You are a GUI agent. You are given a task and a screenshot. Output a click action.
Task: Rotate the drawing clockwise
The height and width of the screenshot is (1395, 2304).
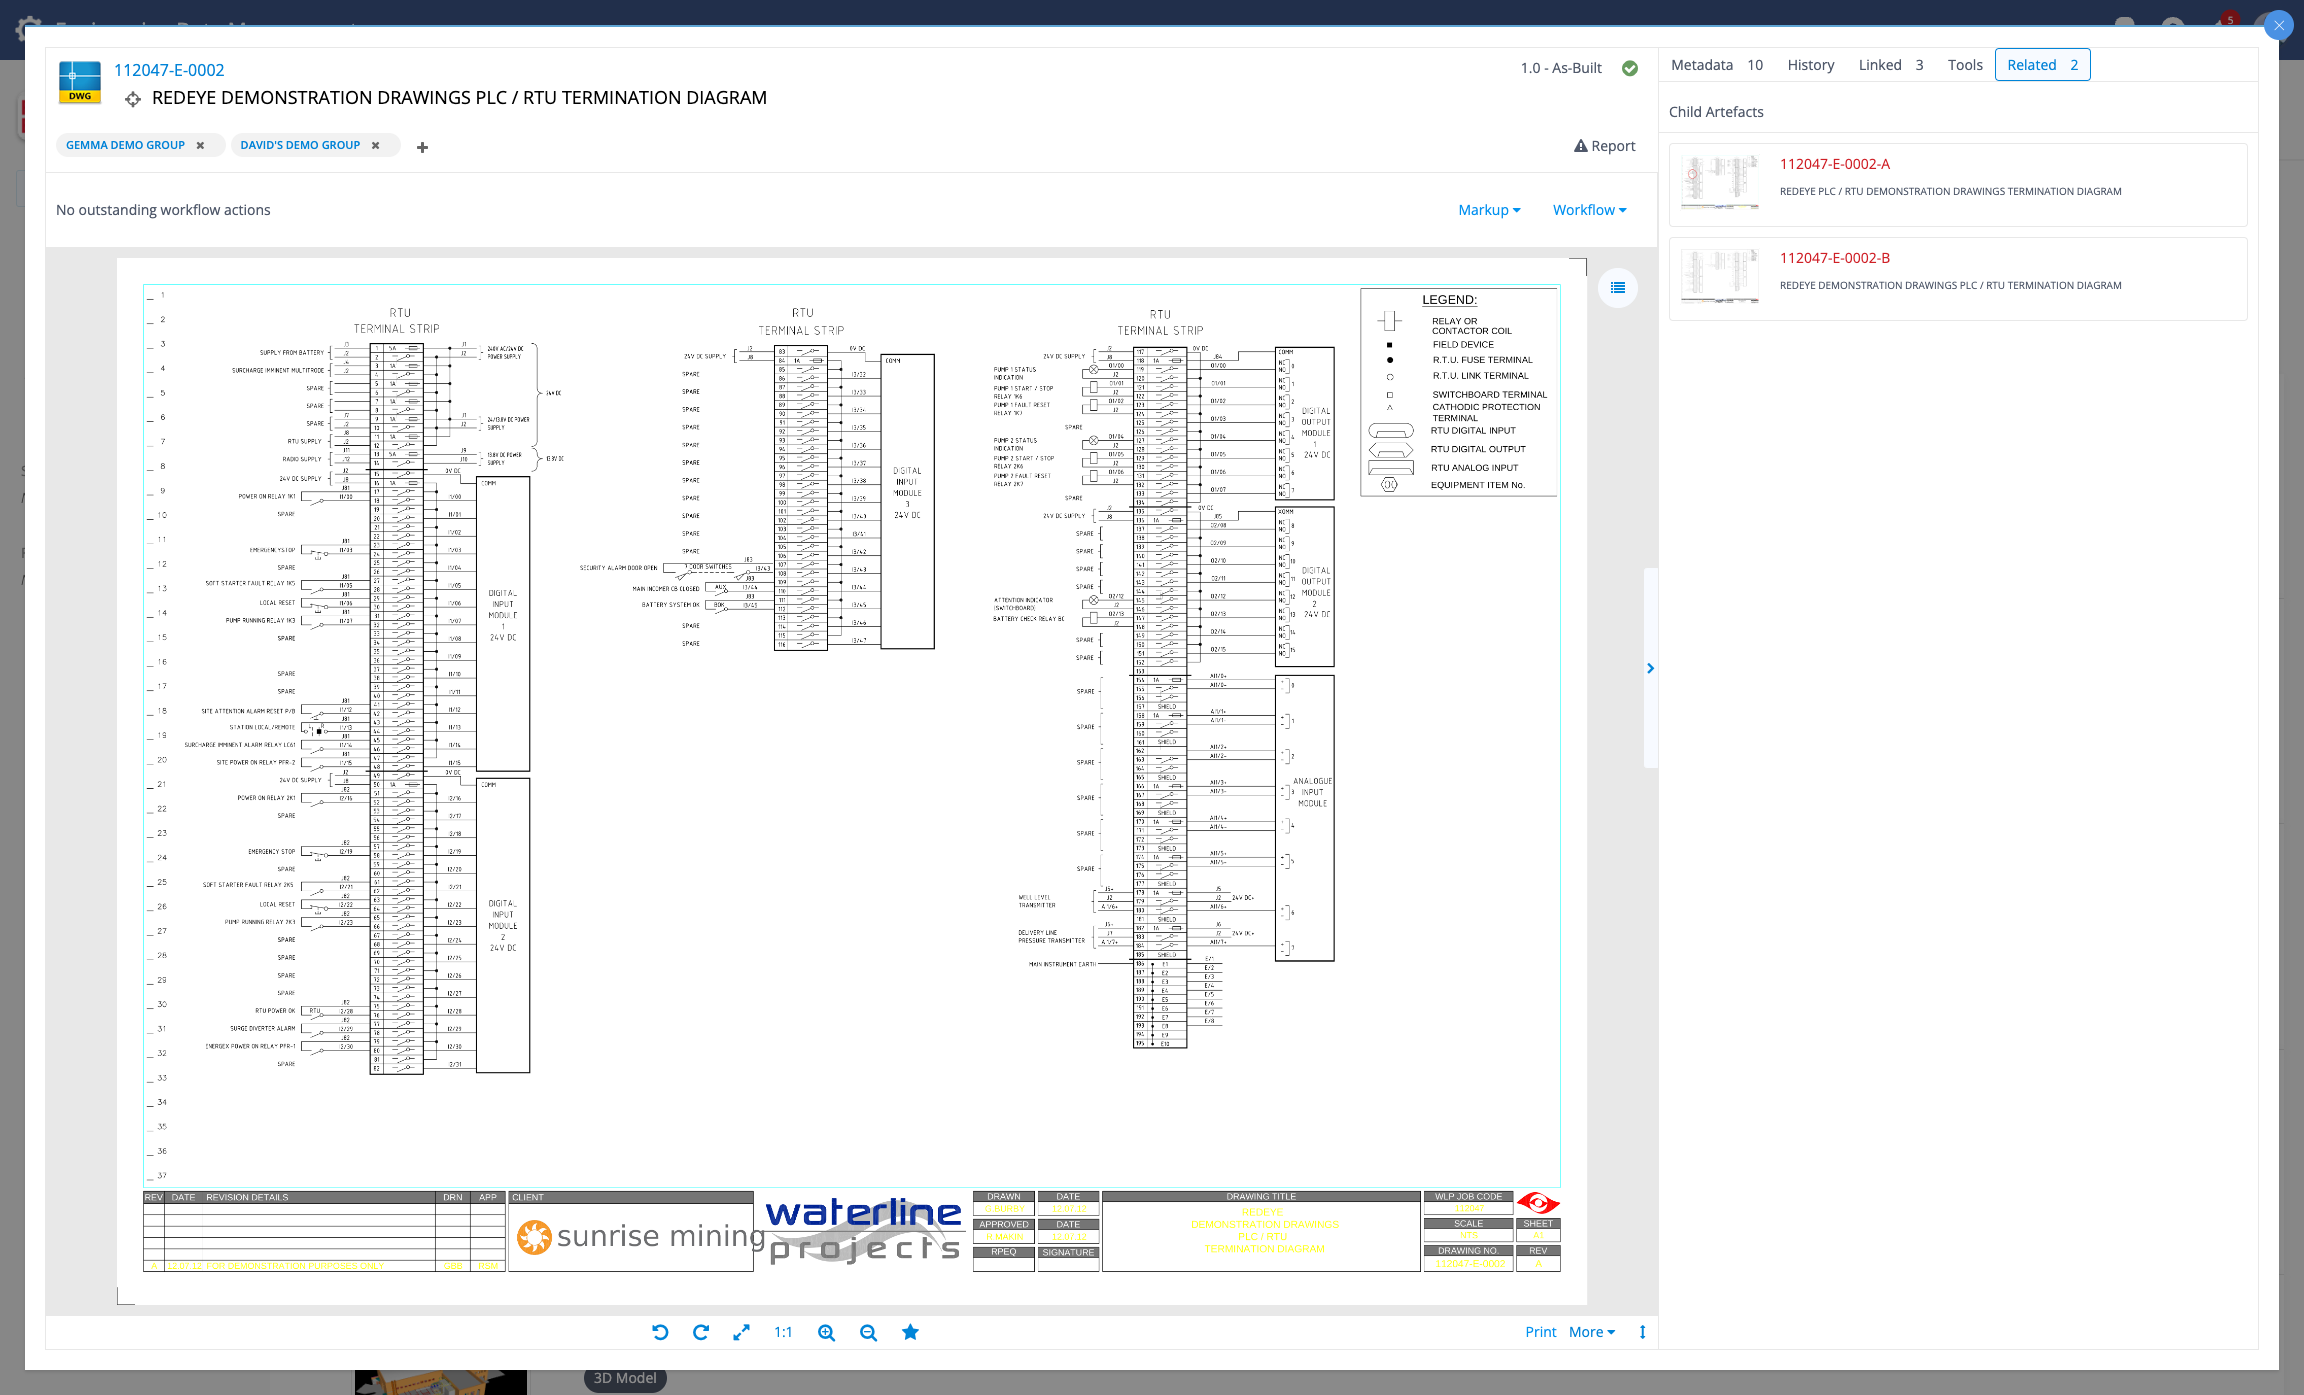[x=701, y=1332]
